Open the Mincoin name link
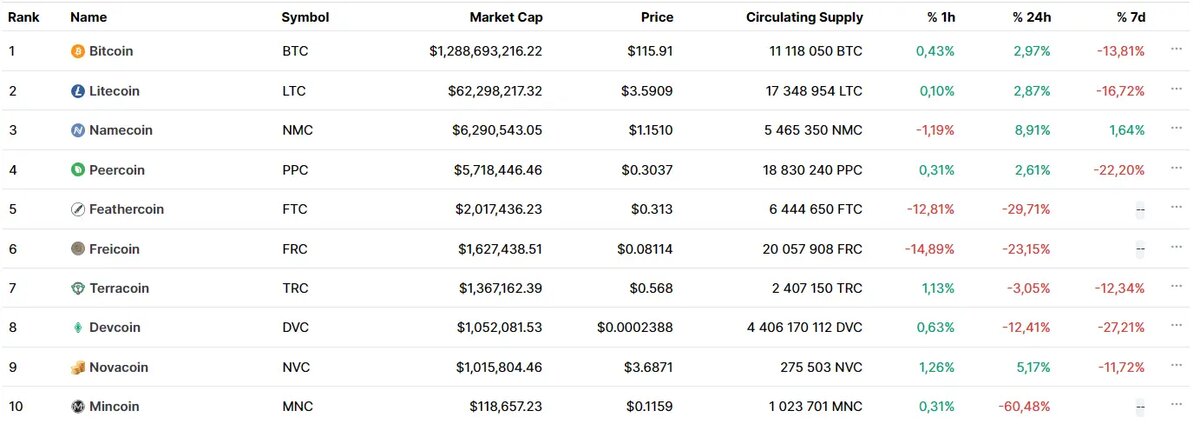 click(x=114, y=407)
